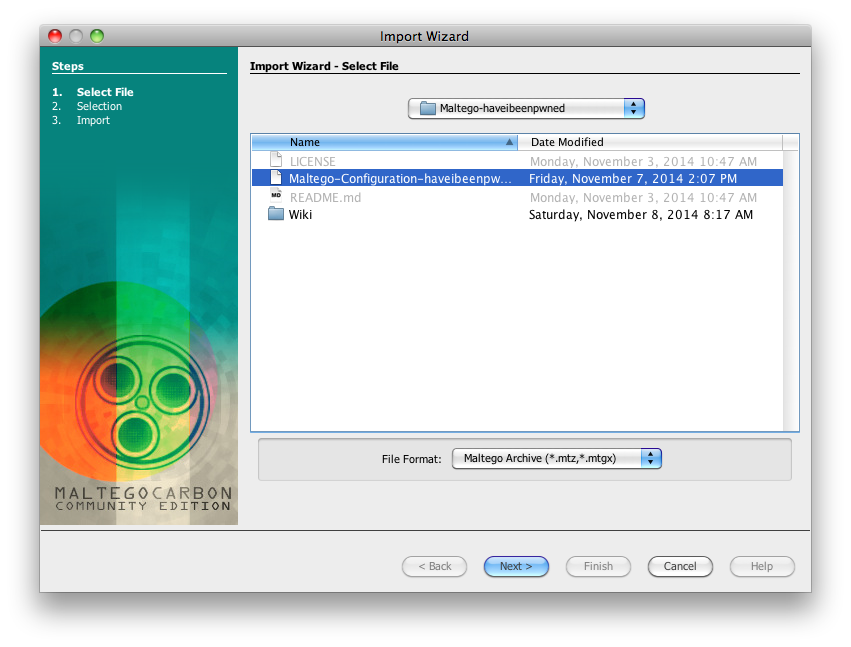Open the Maltego-haveibeenpwned folder dropdown

526,108
